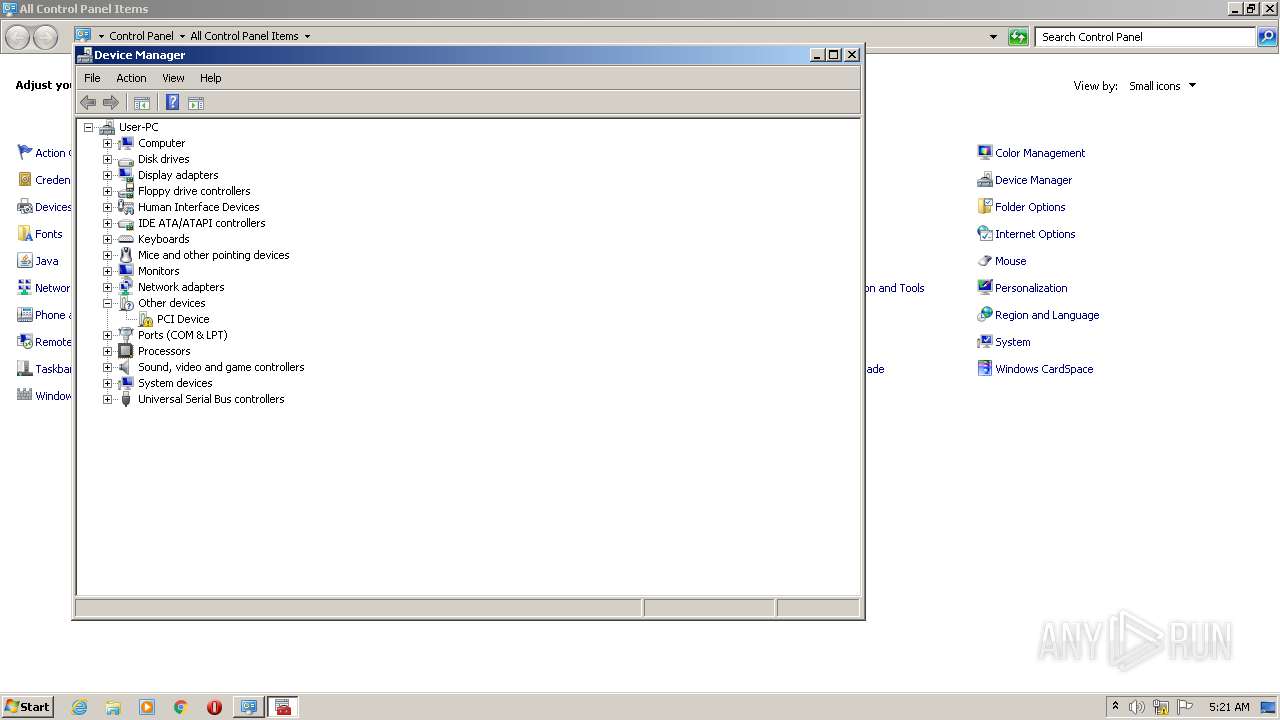
Task: Click the Disk drives category icon
Action: (x=126, y=159)
